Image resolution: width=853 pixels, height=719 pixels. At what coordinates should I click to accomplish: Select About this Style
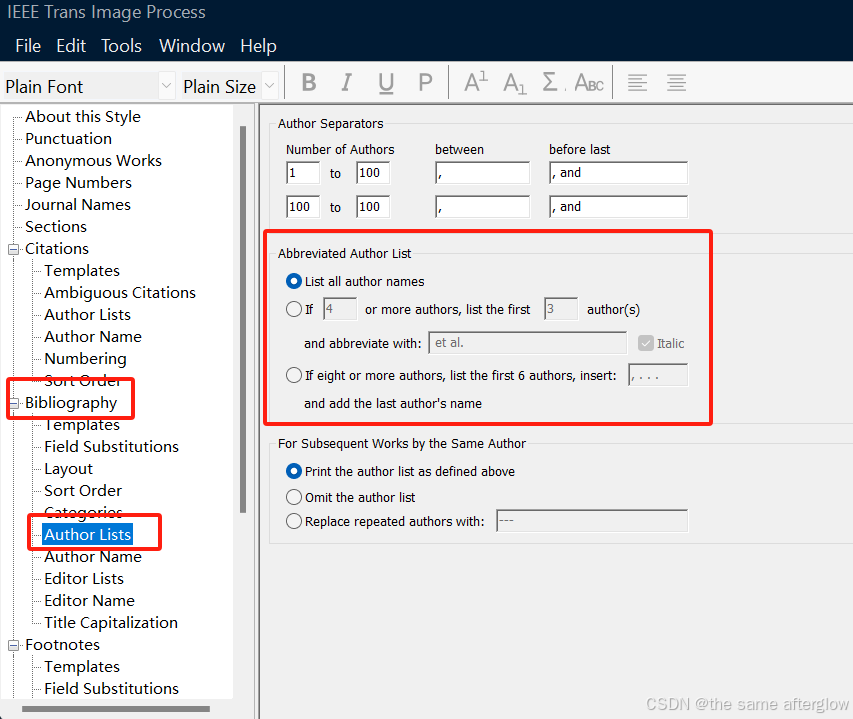[x=83, y=116]
